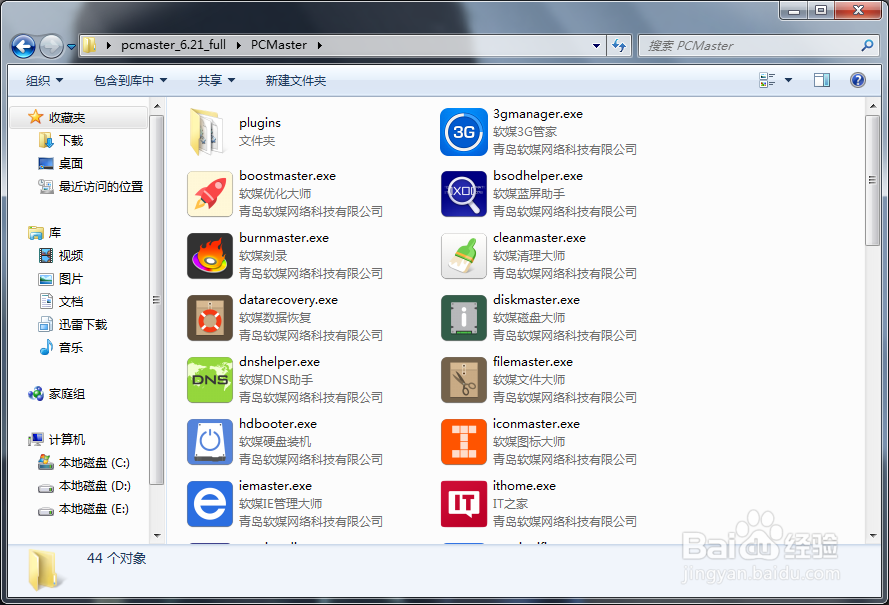Select 家庭组 in the navigation pane
The height and width of the screenshot is (605, 889).
[67, 394]
